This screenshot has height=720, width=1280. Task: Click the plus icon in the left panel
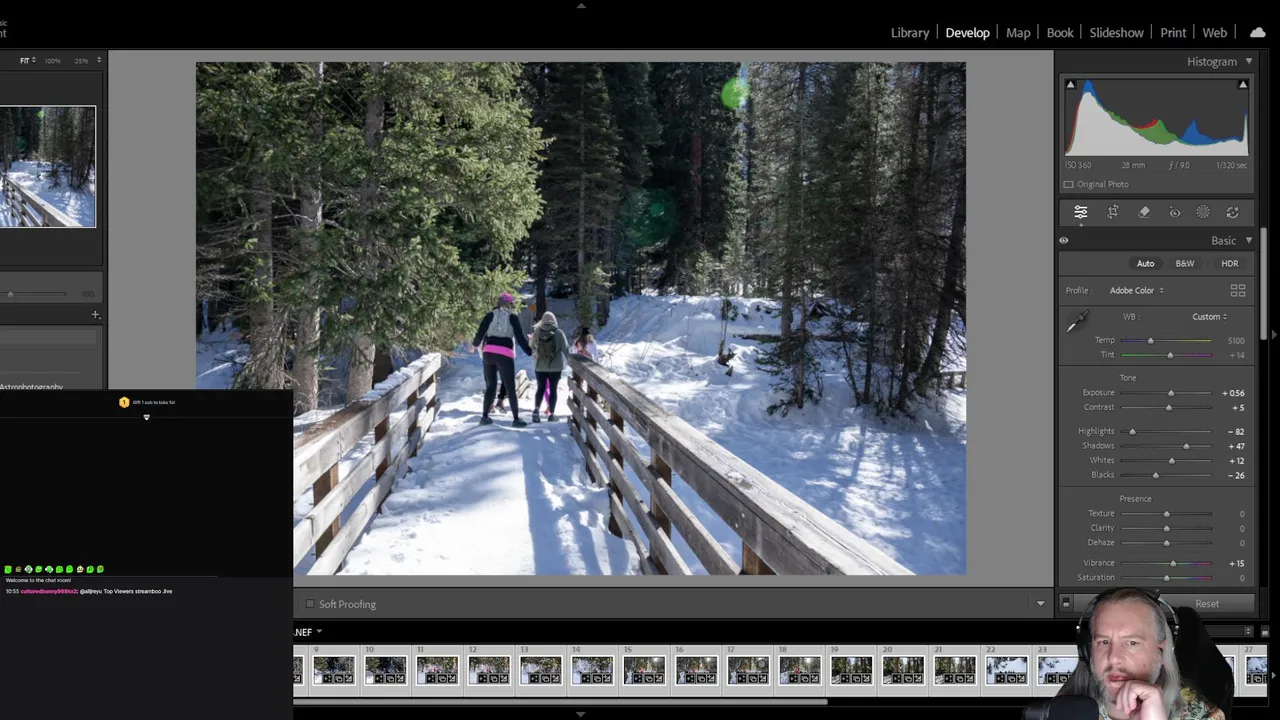[96, 314]
